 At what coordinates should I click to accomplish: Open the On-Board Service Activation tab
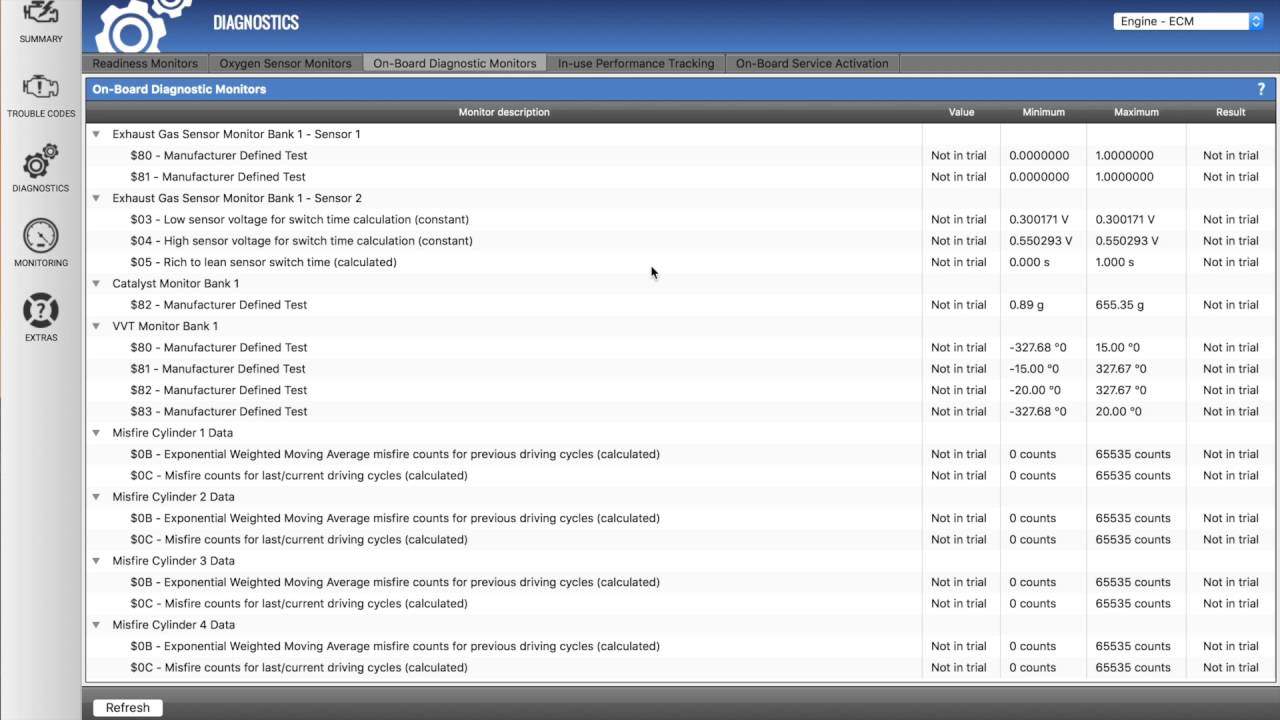point(812,63)
